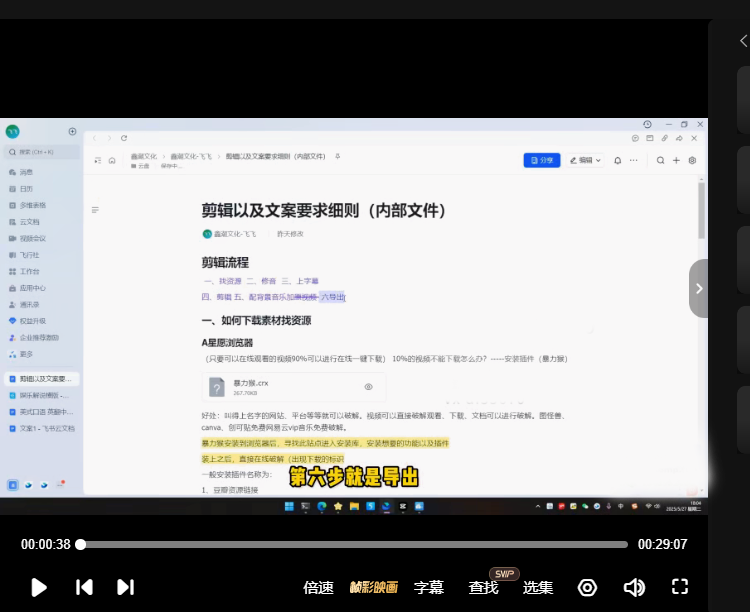Open the 编辑 edit mode dropdown
750x612 pixels.
coord(585,160)
